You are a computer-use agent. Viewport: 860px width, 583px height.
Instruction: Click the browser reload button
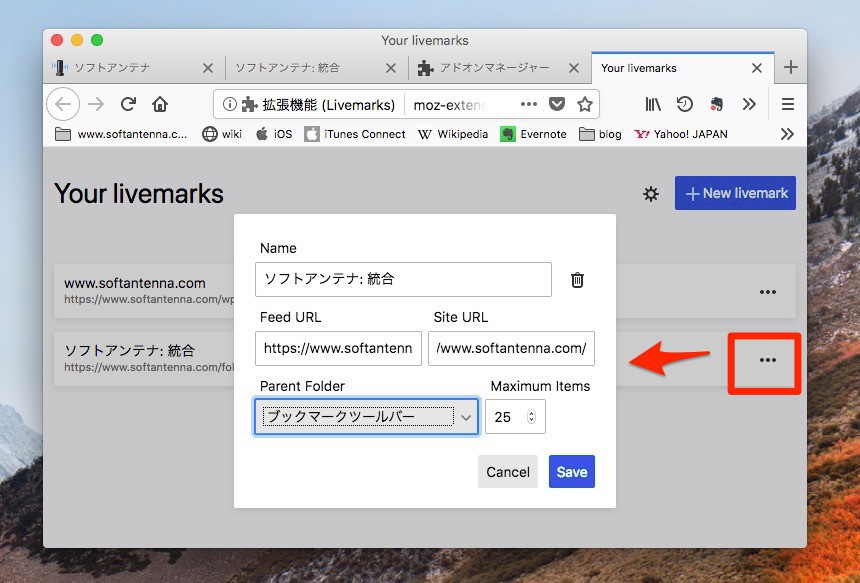click(x=128, y=104)
